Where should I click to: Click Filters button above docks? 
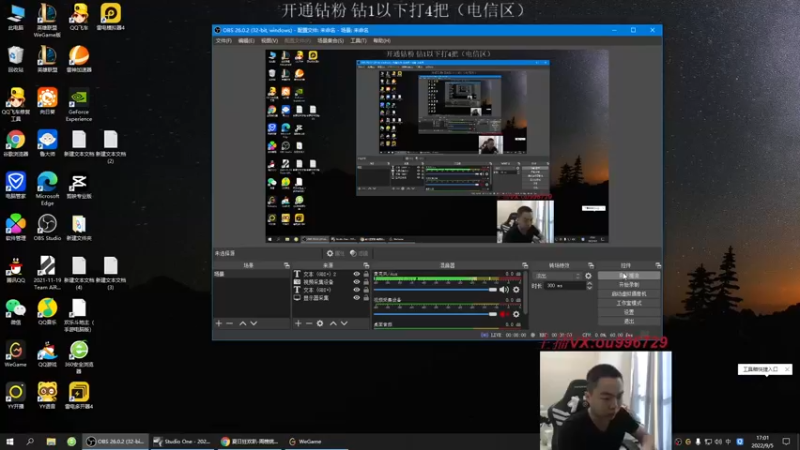click(x=359, y=253)
